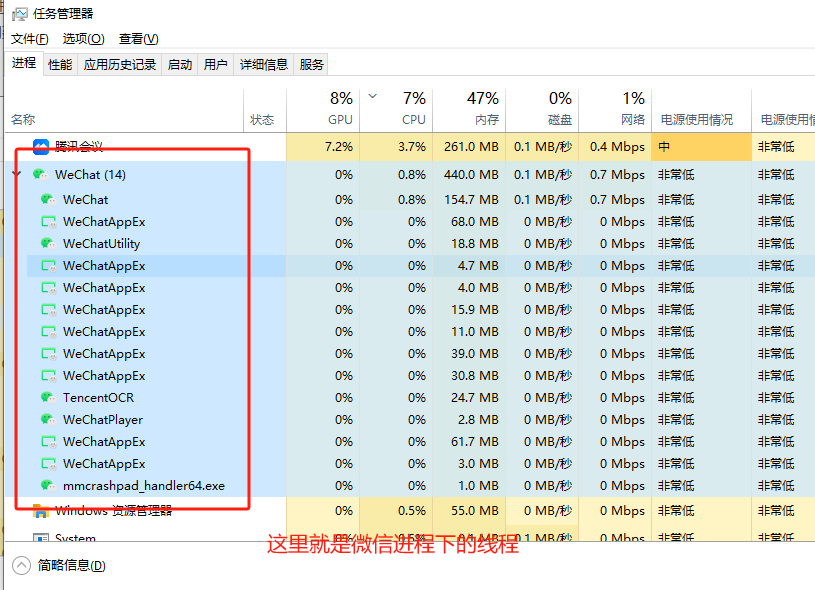Select the 腾讯会议 process row
The image size is (815, 590).
(410, 147)
